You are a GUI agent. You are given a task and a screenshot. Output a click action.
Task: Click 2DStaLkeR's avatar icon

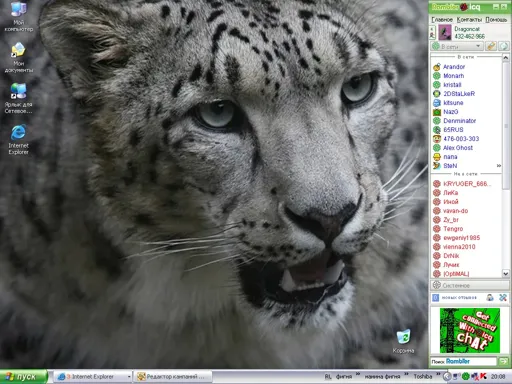(437, 94)
